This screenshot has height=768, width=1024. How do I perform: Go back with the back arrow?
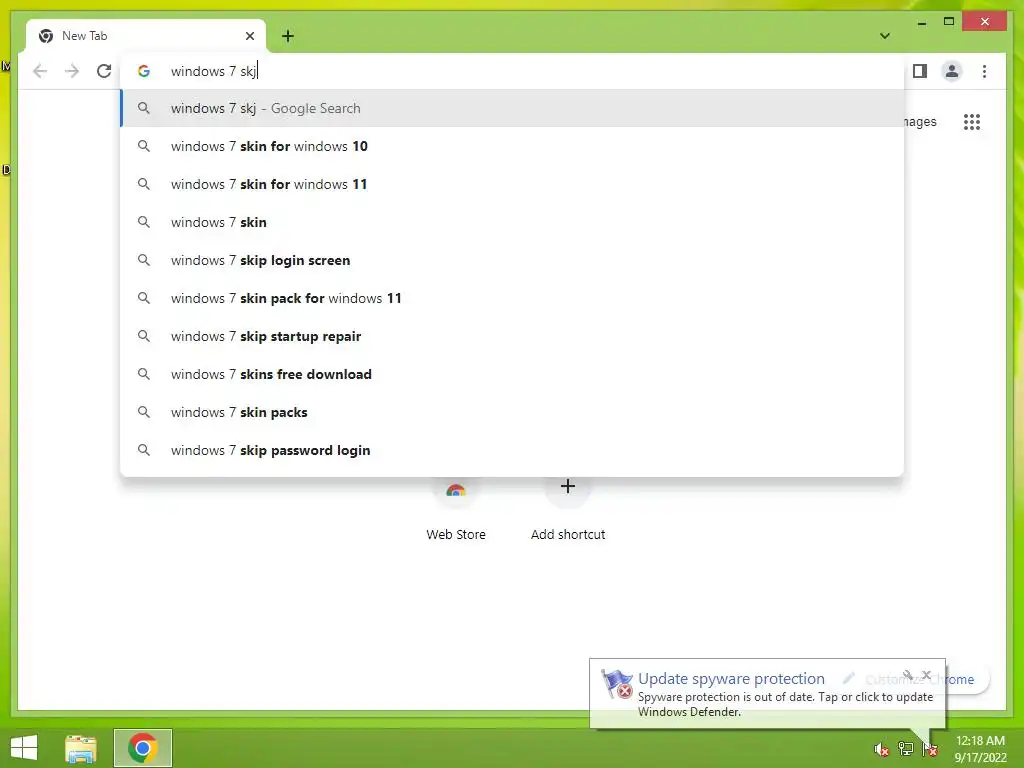pos(40,71)
